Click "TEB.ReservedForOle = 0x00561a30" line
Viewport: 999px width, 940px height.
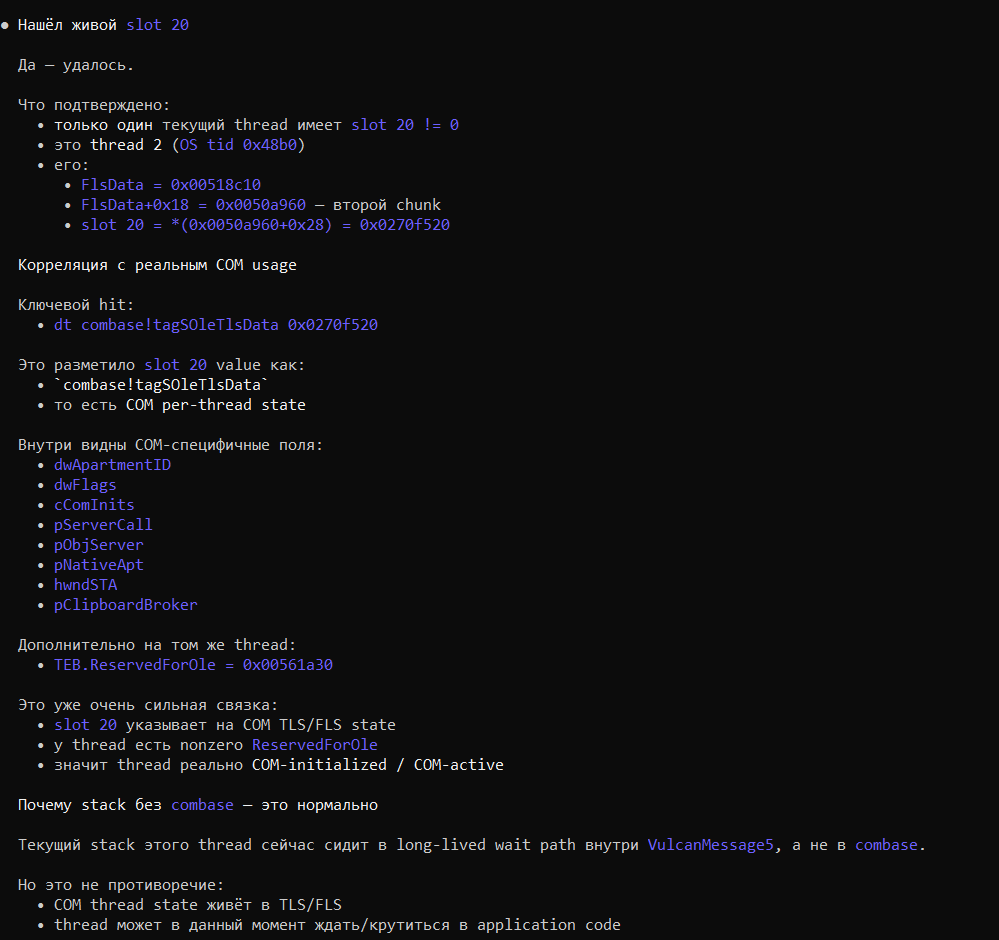coord(193,665)
